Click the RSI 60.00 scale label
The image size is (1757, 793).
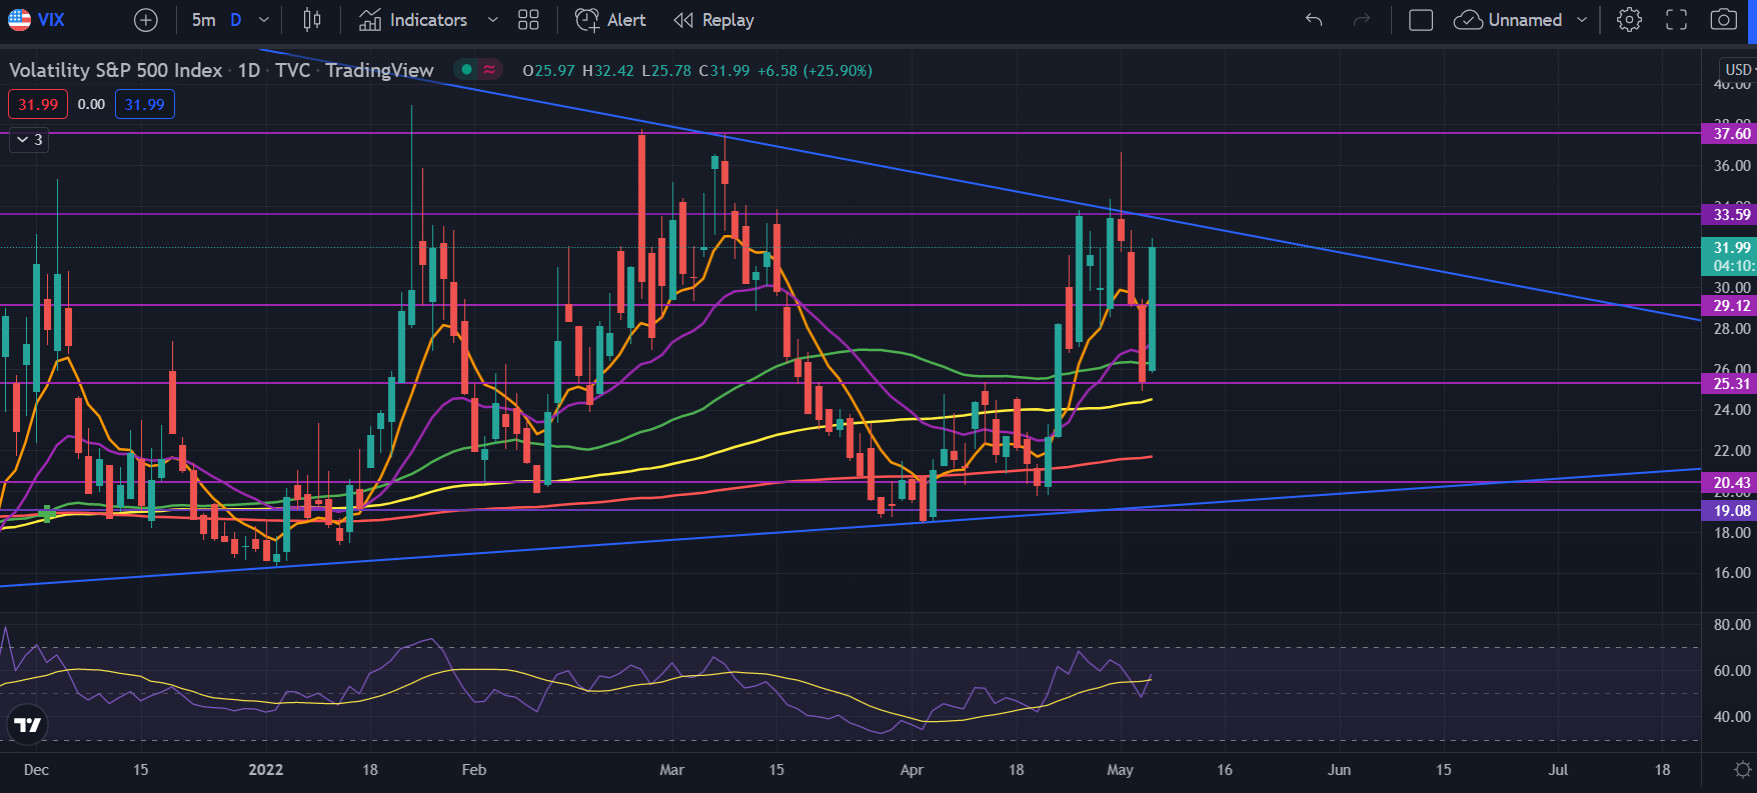click(x=1732, y=671)
